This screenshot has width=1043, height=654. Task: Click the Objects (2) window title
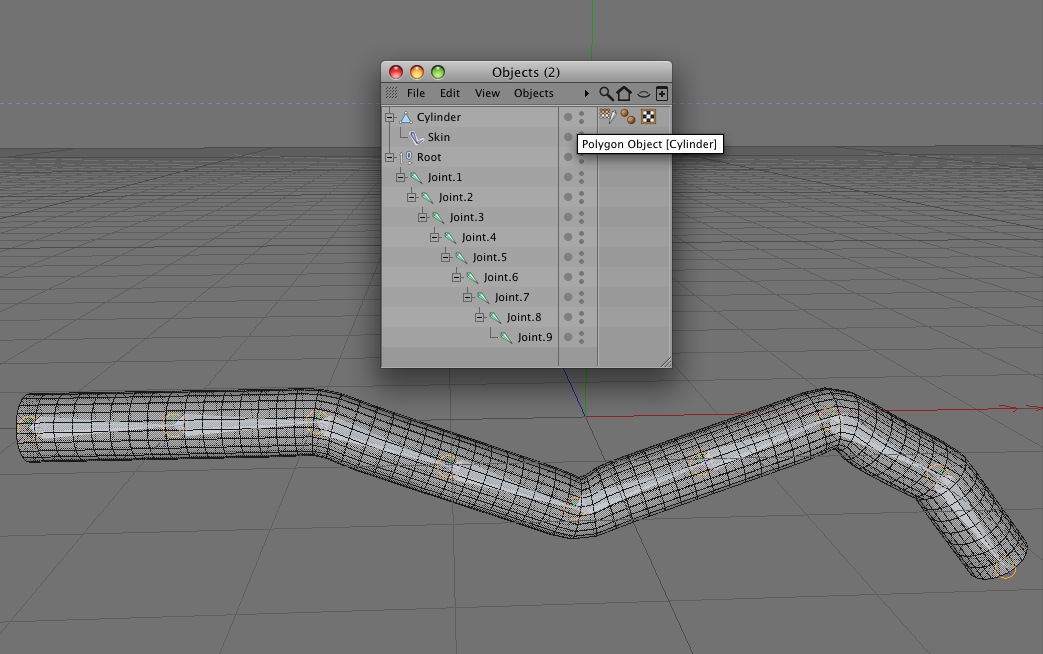tap(525, 72)
